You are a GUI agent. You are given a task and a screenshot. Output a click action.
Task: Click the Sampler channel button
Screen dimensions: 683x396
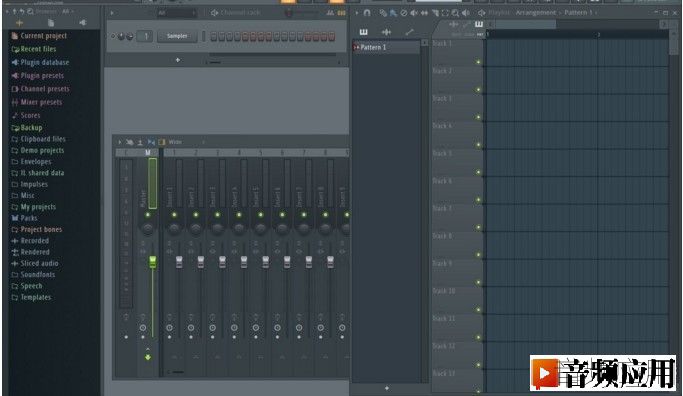tap(177, 36)
